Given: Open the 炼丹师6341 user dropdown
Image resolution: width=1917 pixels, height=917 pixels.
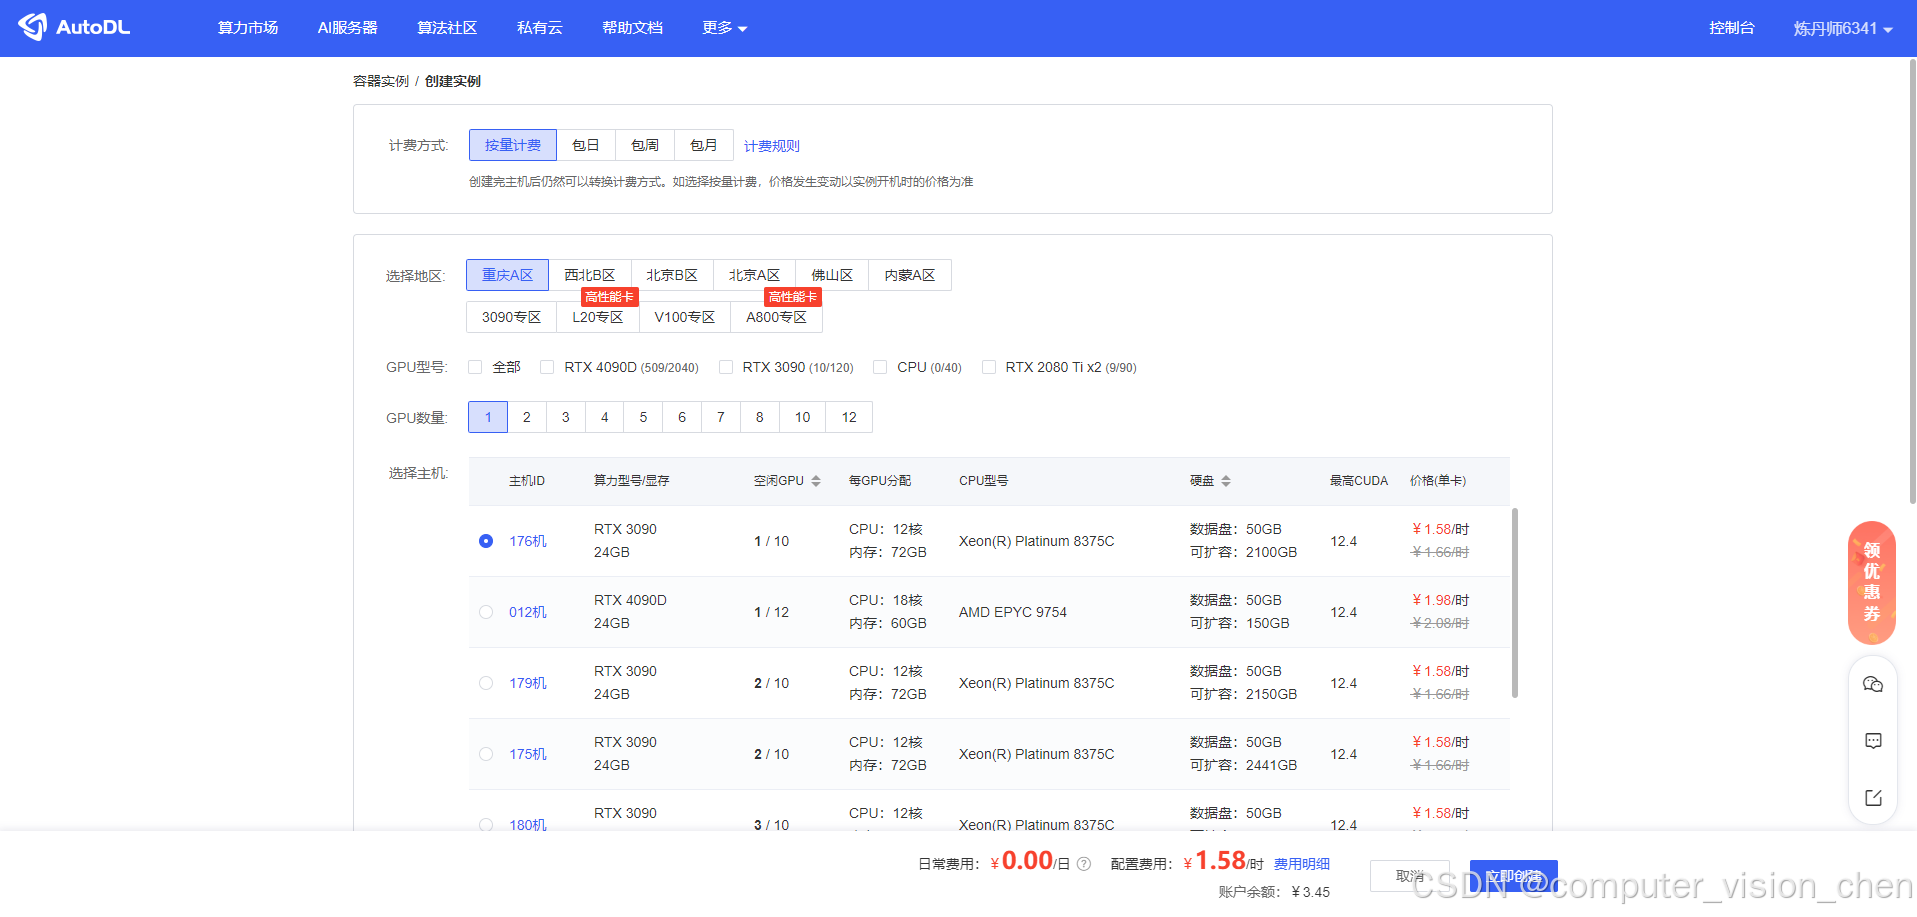Looking at the screenshot, I should point(1842,28).
